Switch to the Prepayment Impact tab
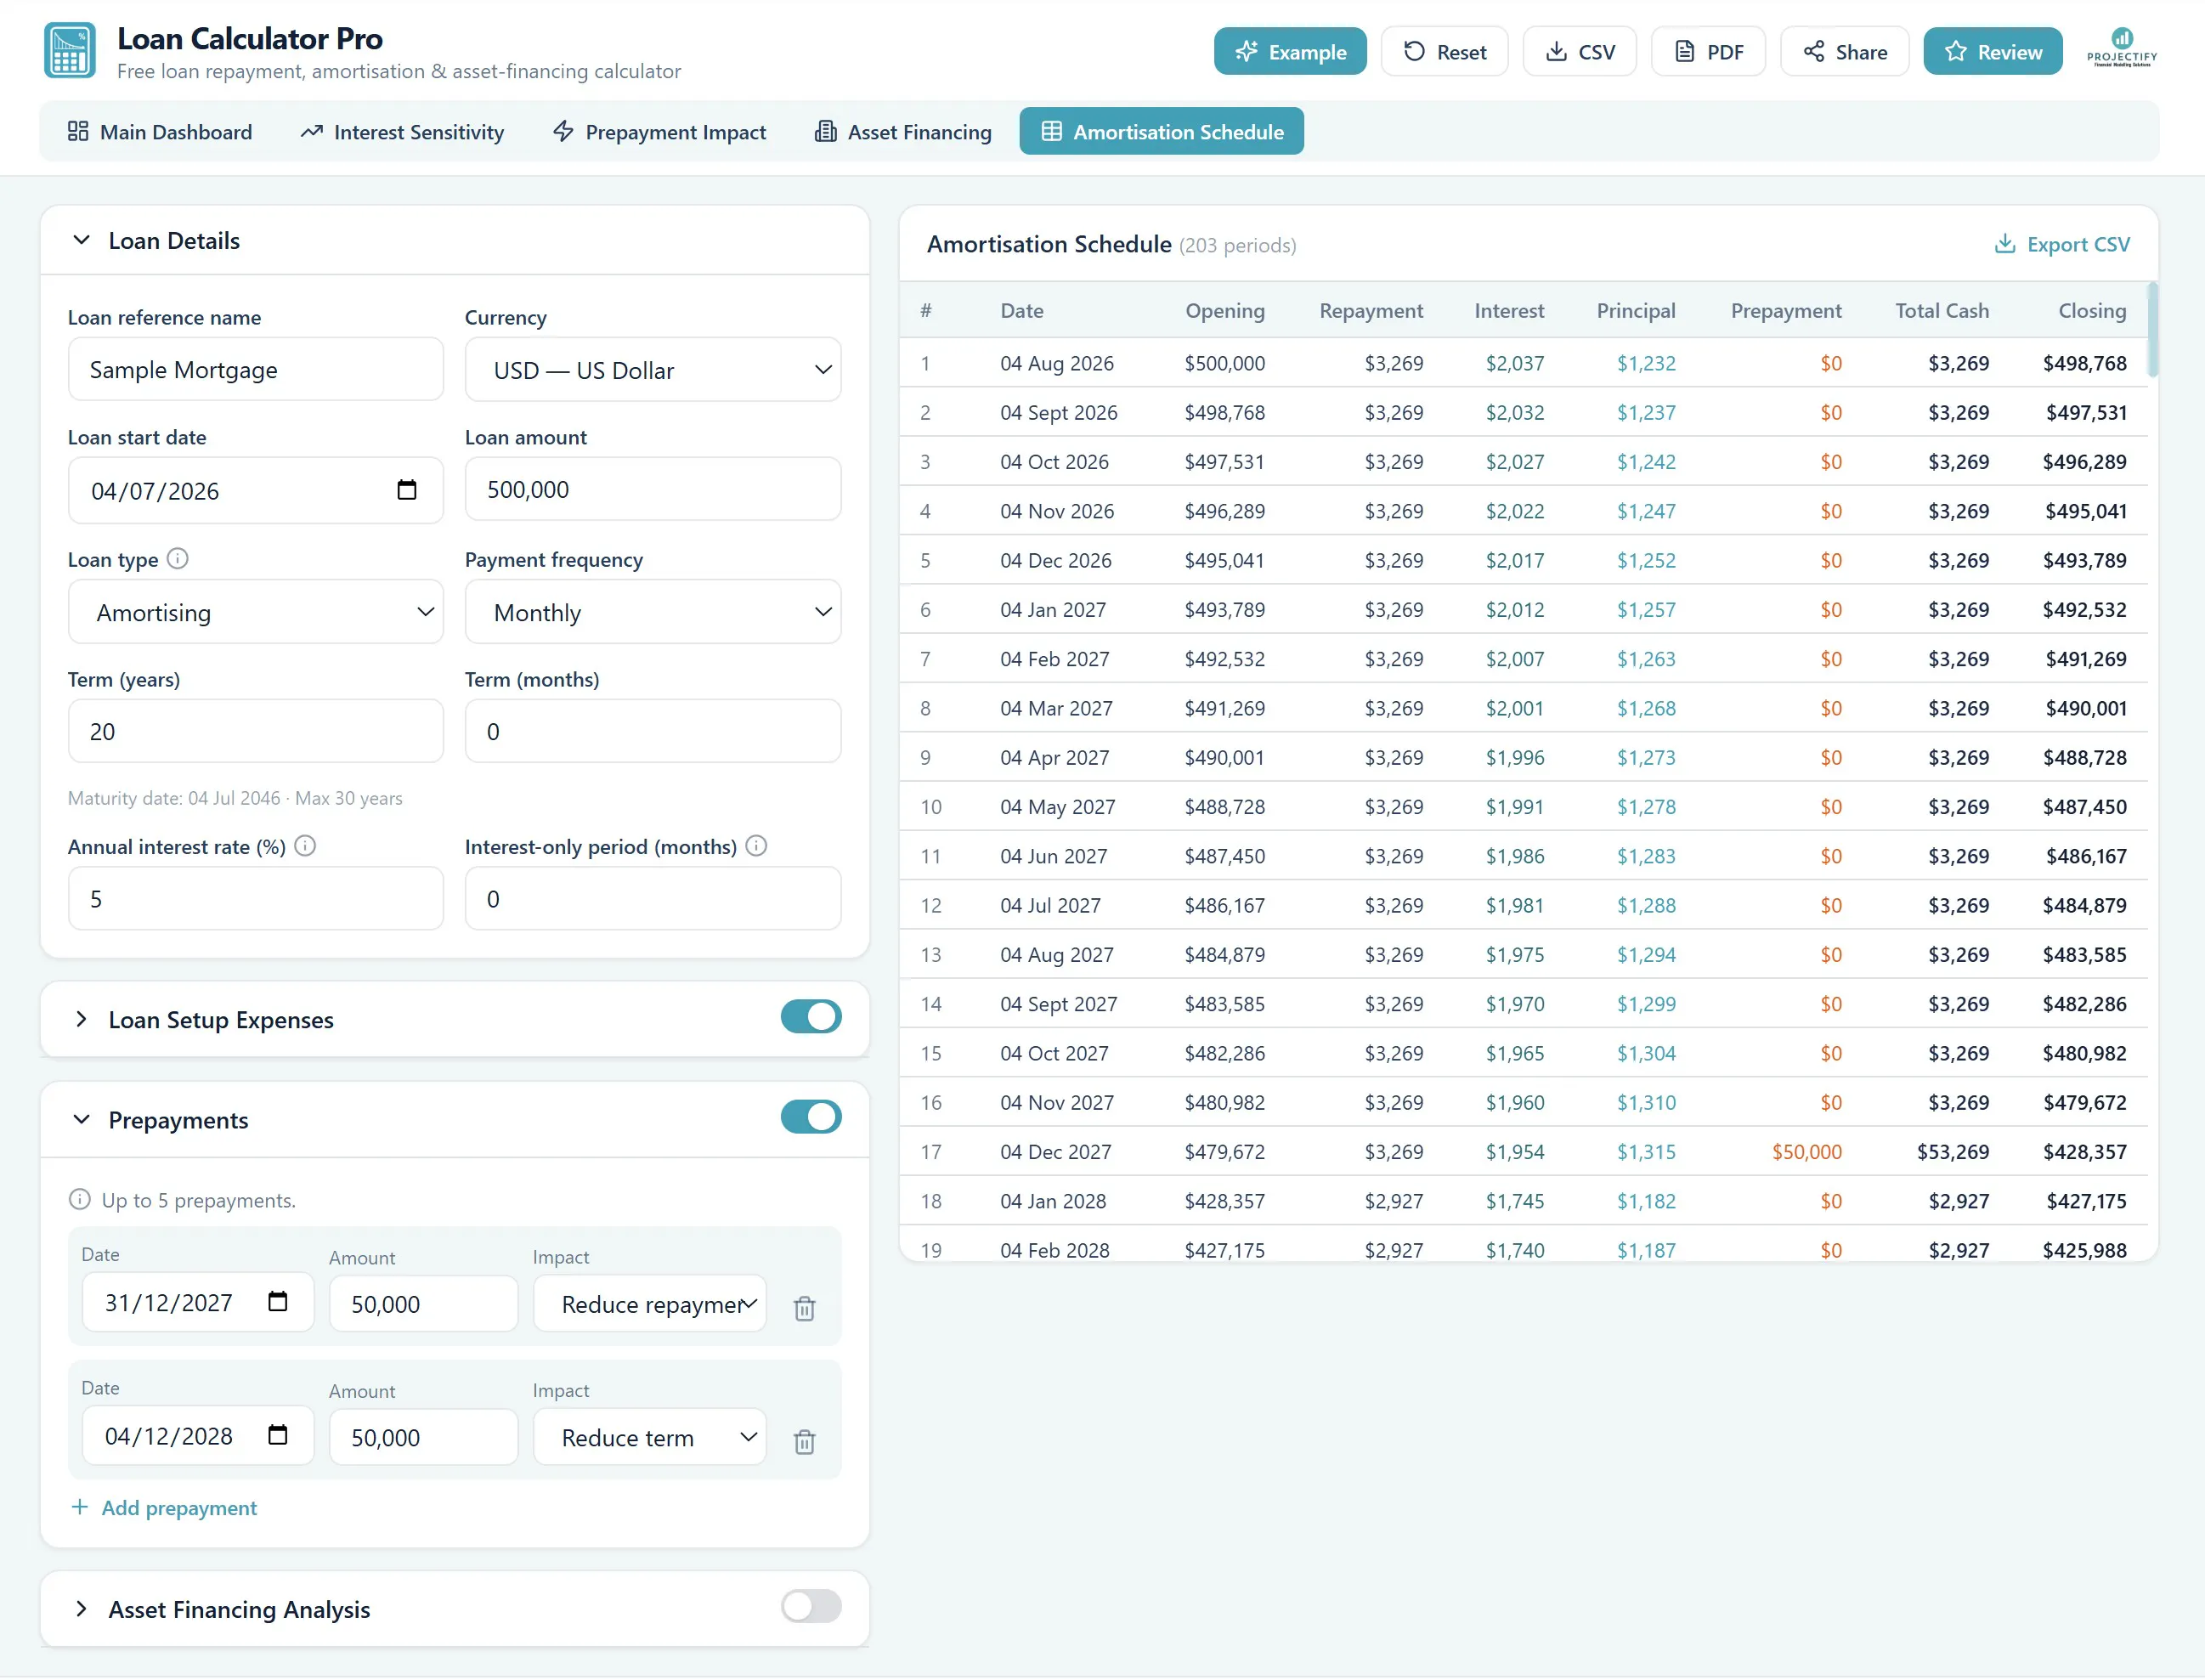This screenshot has width=2205, height=1680. [660, 132]
